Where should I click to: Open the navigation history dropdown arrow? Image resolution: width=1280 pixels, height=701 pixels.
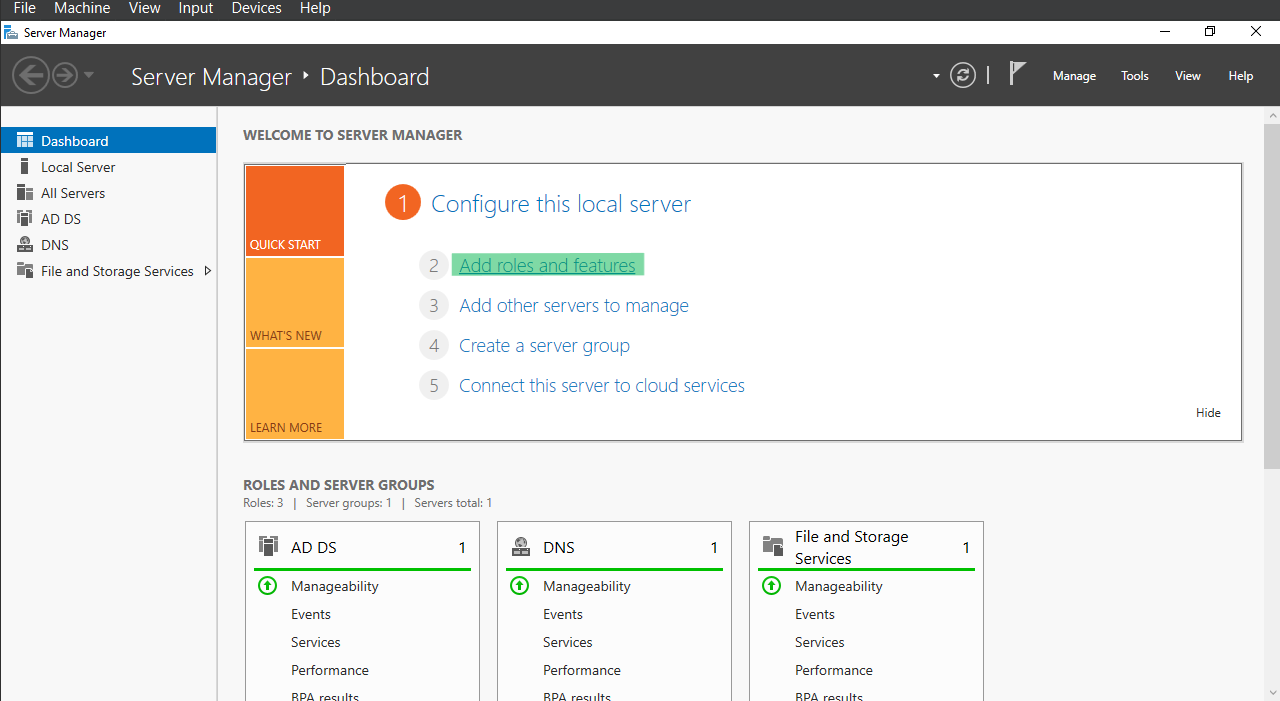[89, 76]
